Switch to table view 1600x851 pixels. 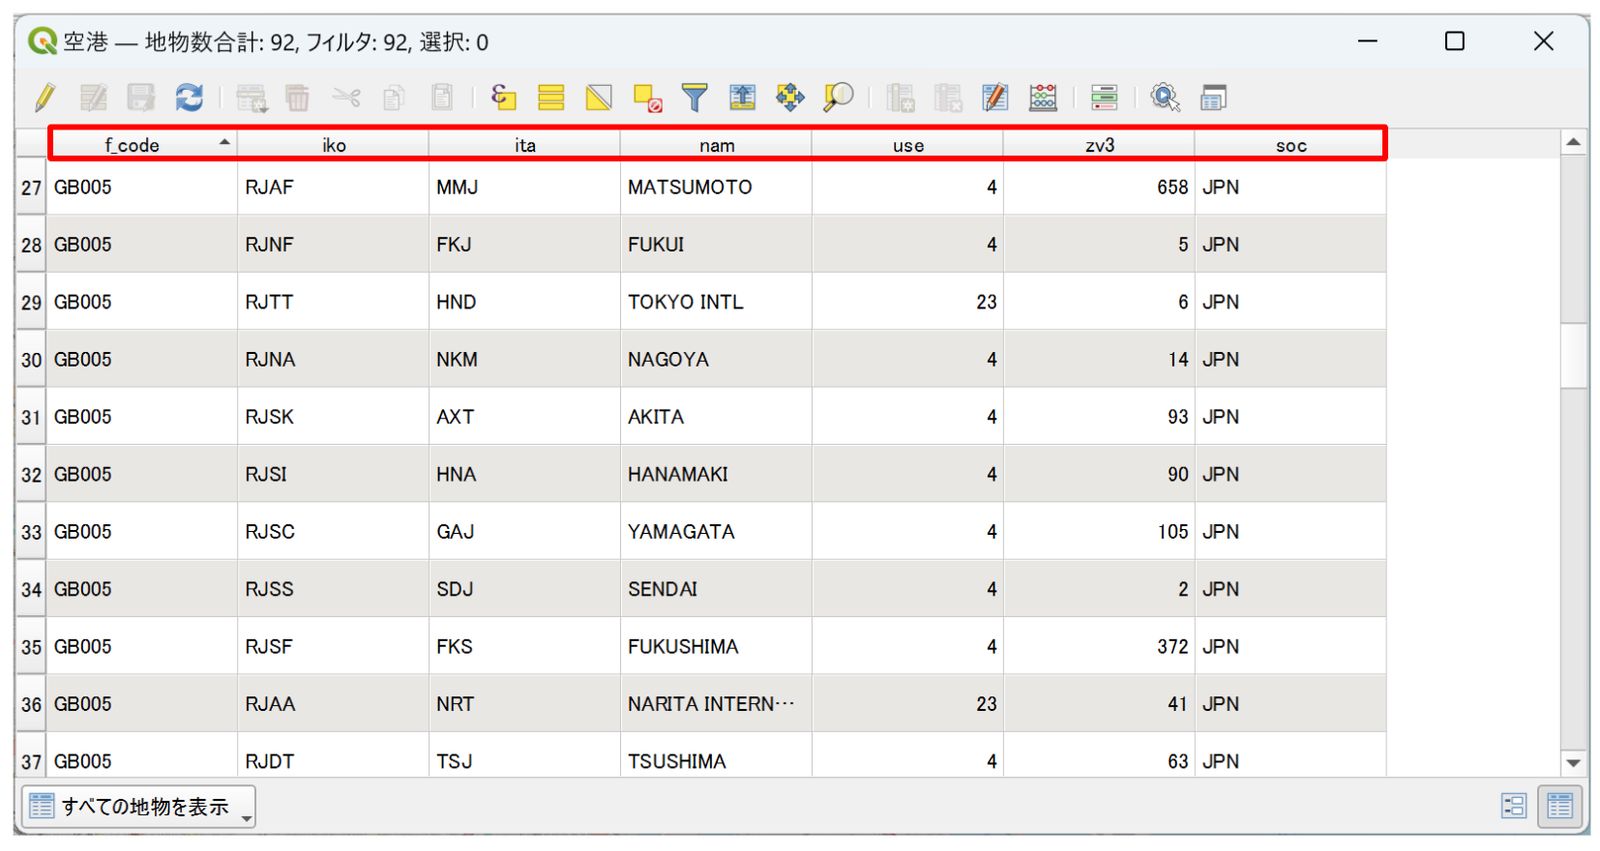click(1560, 806)
